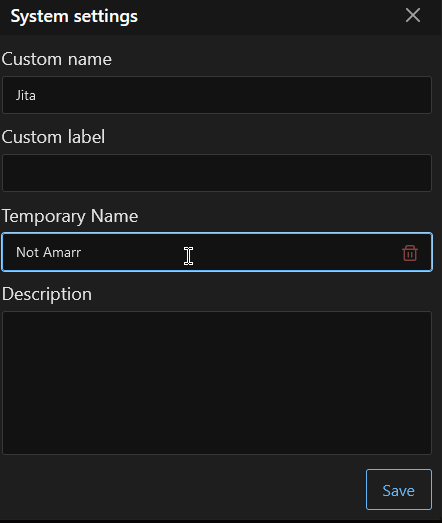This screenshot has height=523, width=442.
Task: Click the "Custom name" field label
Action: pyautogui.click(x=57, y=59)
